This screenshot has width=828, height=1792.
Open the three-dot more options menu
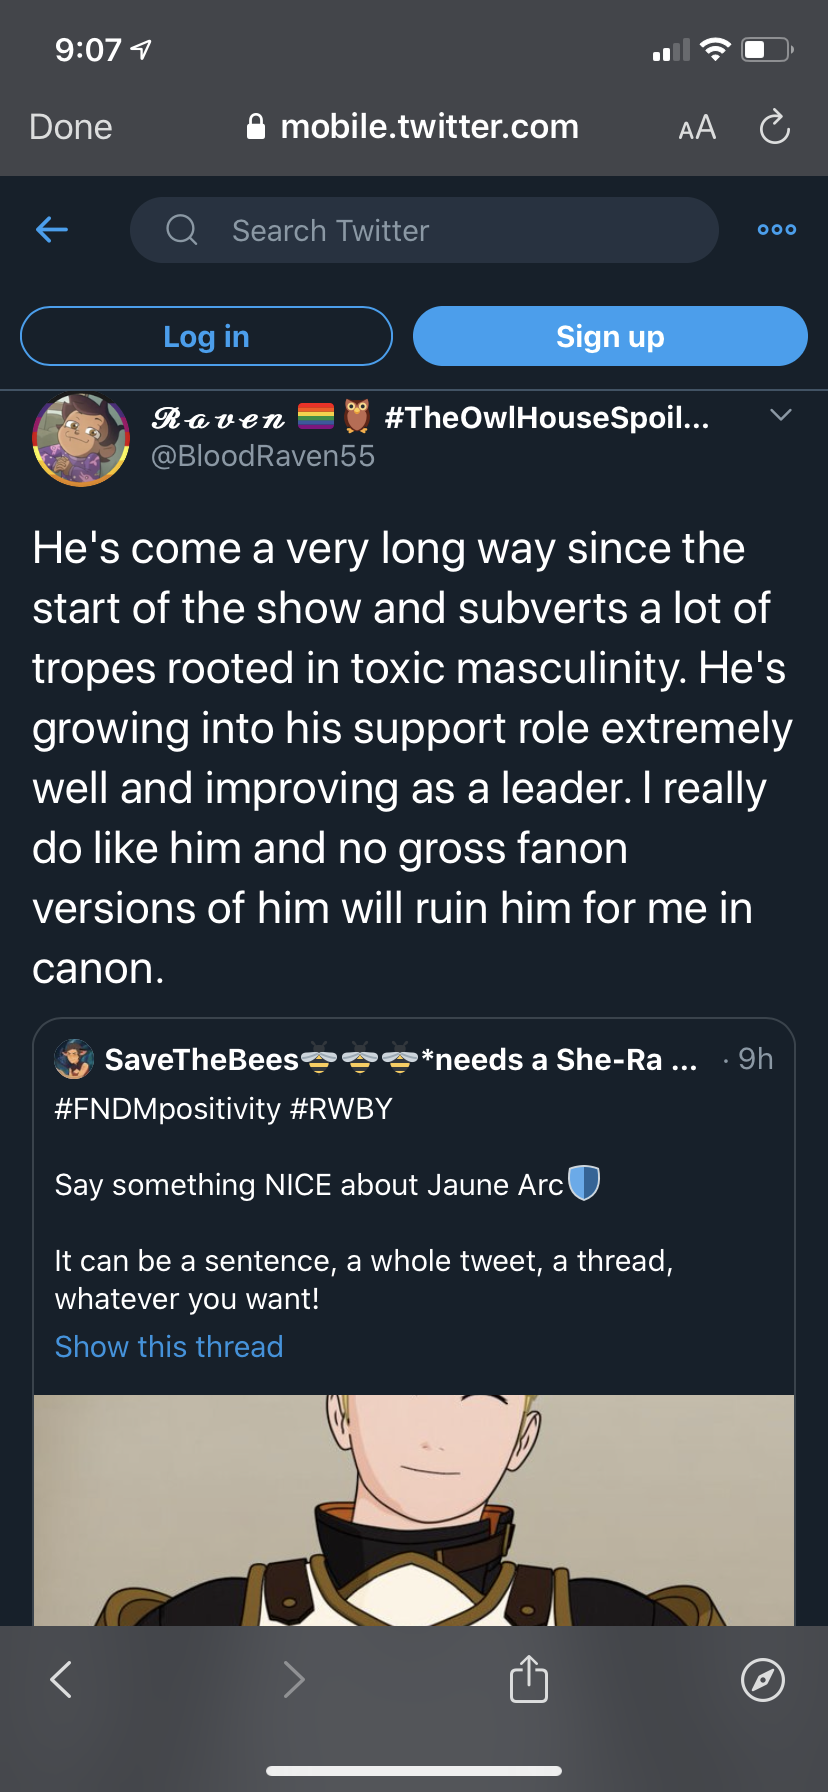(x=777, y=230)
